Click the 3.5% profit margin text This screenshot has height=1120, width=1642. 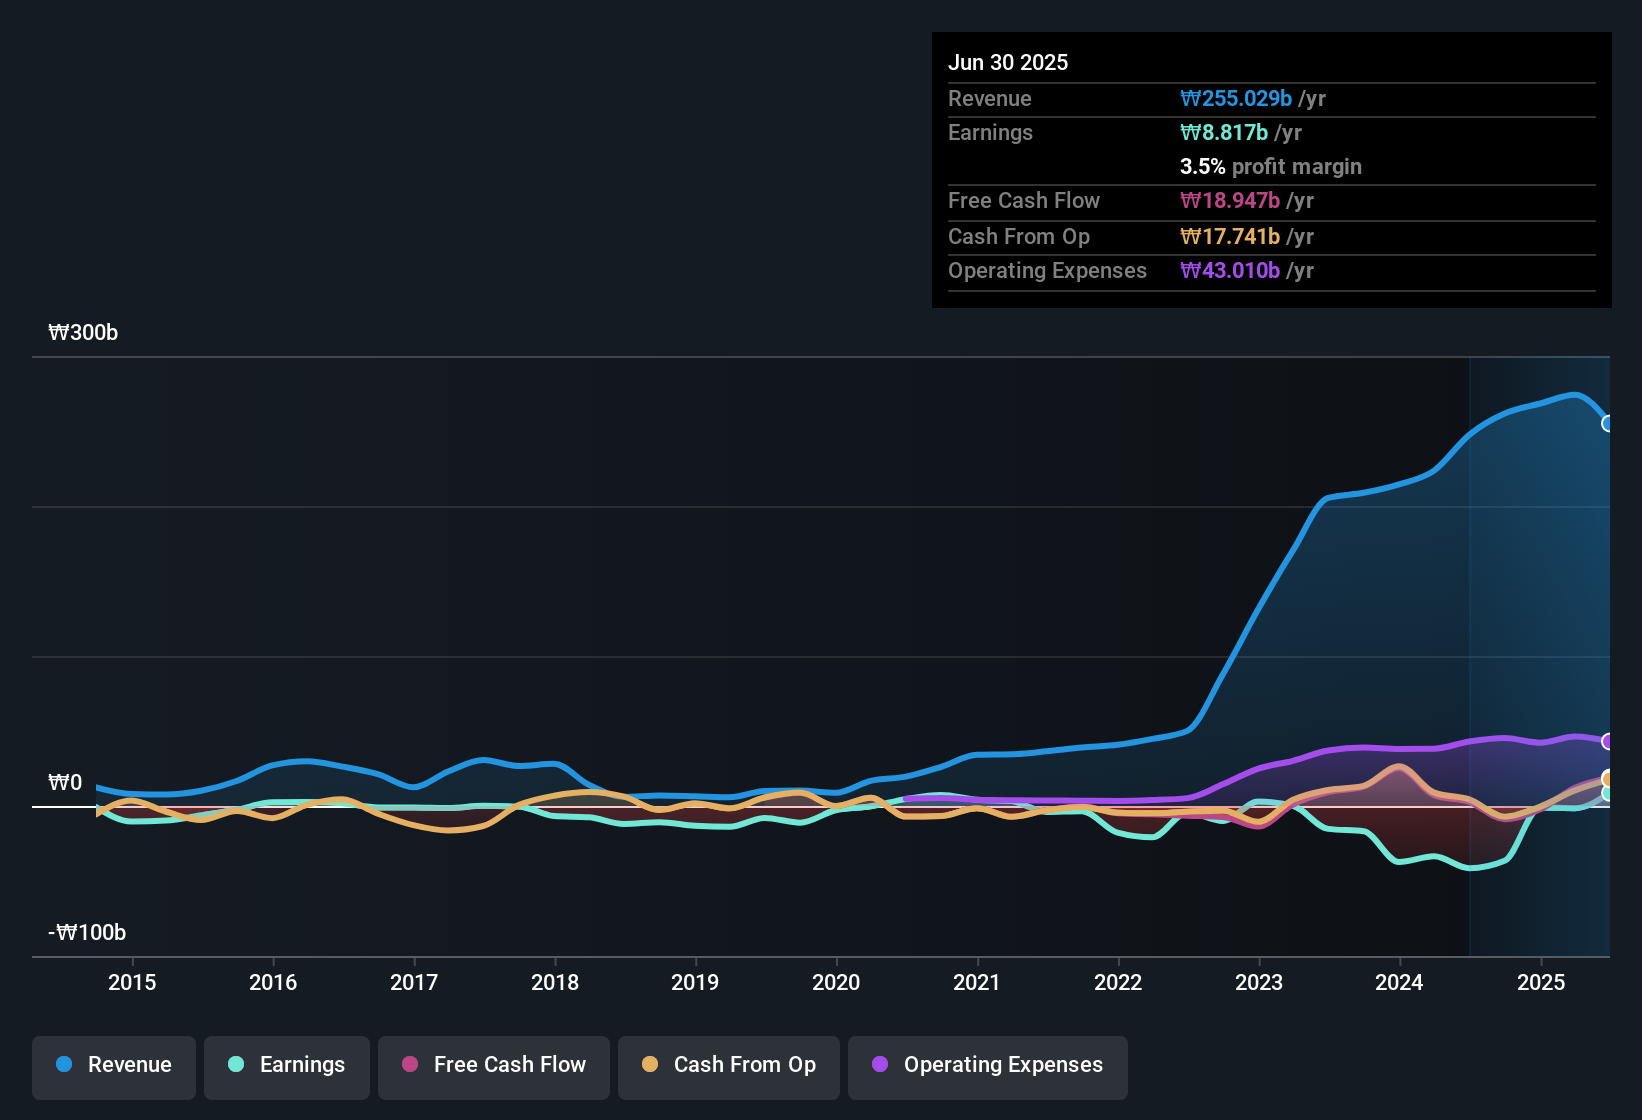1271,167
